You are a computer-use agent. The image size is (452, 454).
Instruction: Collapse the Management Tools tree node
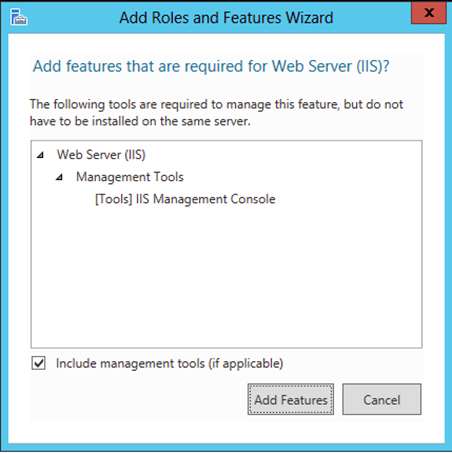(x=60, y=177)
